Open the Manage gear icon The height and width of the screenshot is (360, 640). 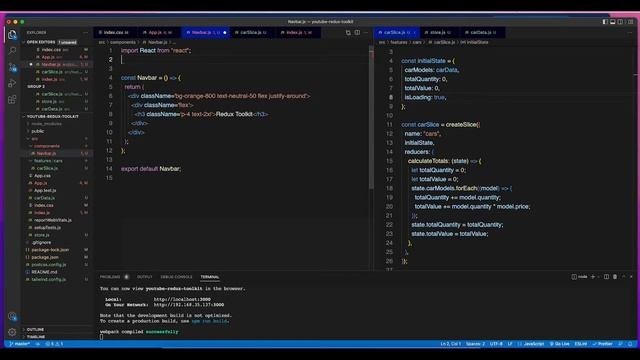point(12,332)
